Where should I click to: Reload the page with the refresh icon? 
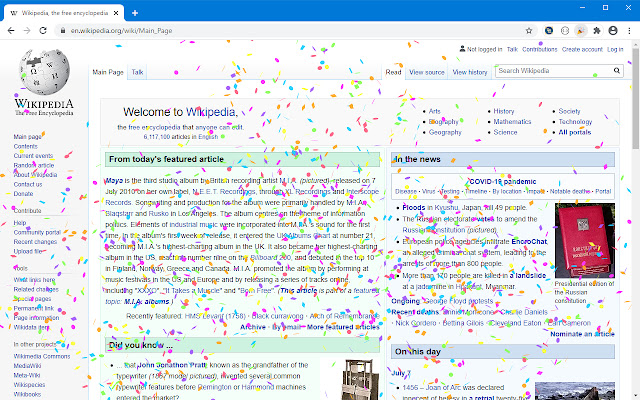coord(43,31)
